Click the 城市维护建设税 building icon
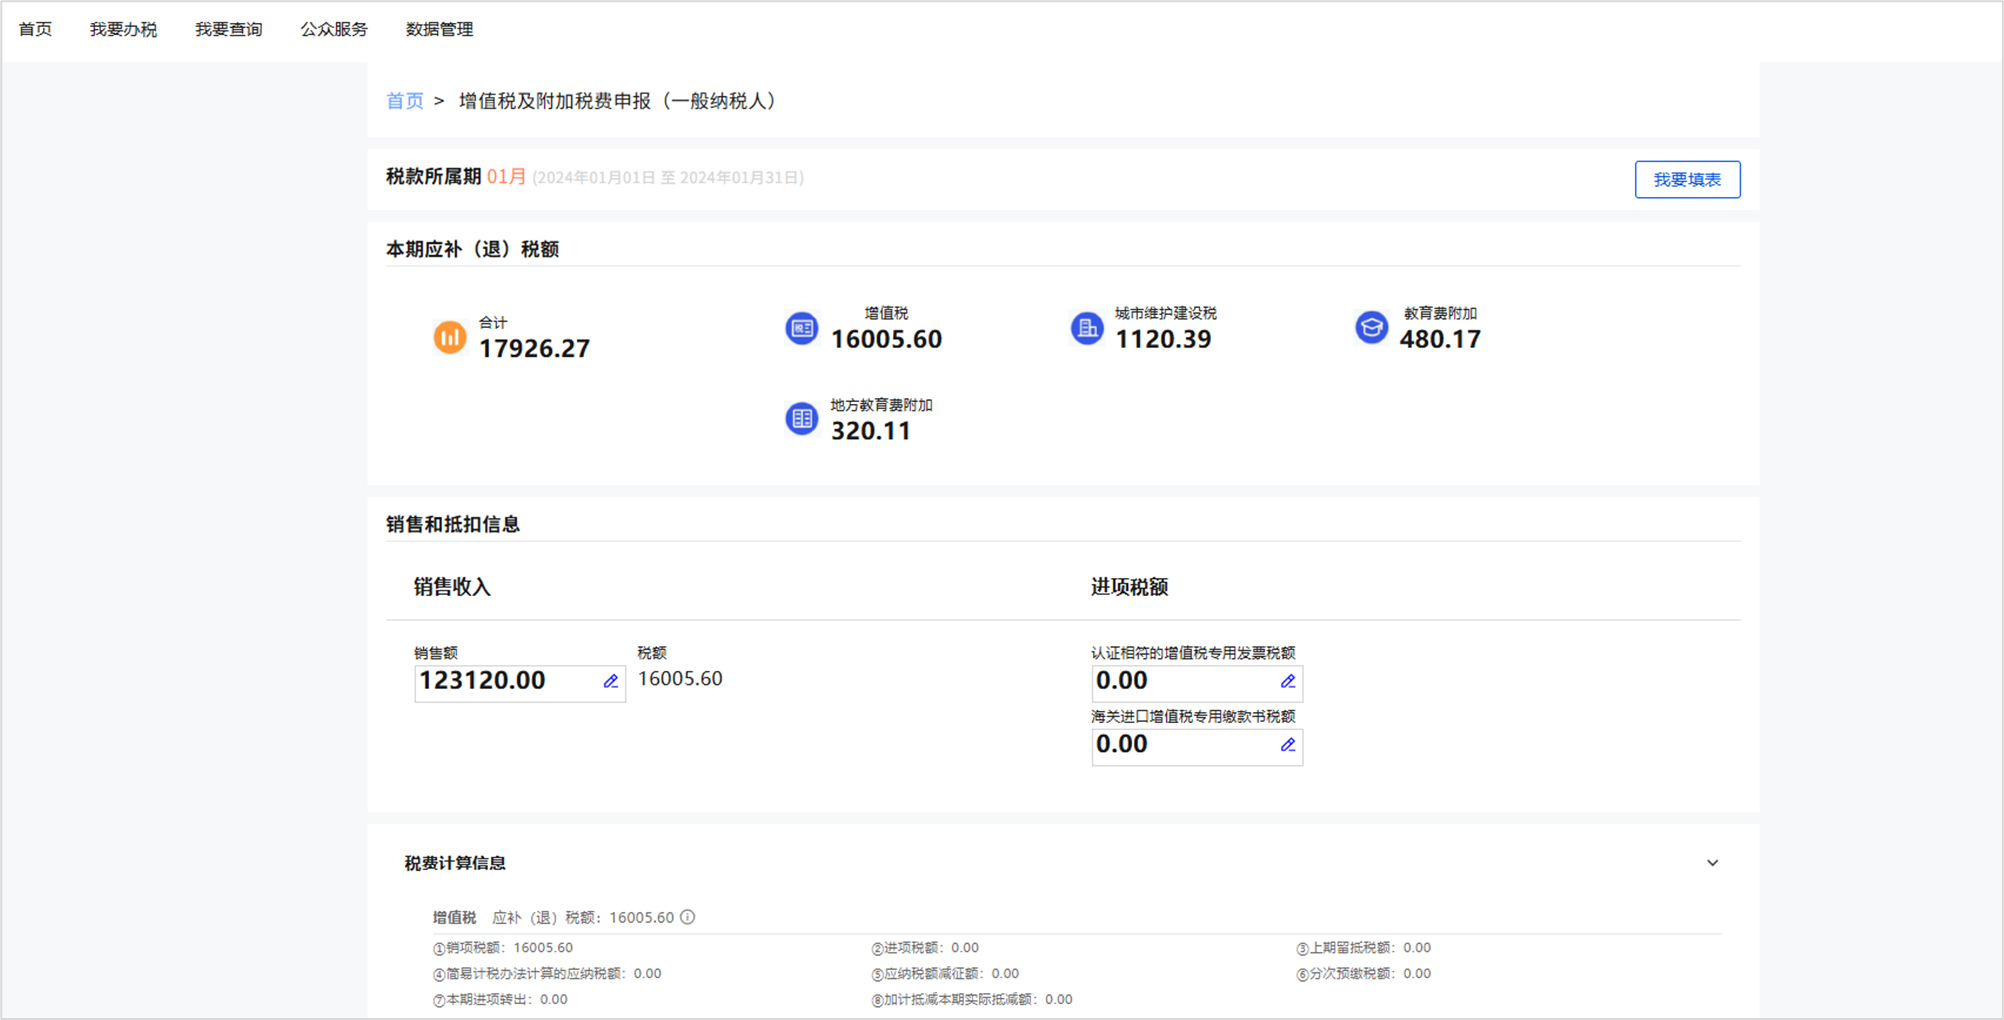This screenshot has height=1020, width=2004. pyautogui.click(x=1086, y=328)
